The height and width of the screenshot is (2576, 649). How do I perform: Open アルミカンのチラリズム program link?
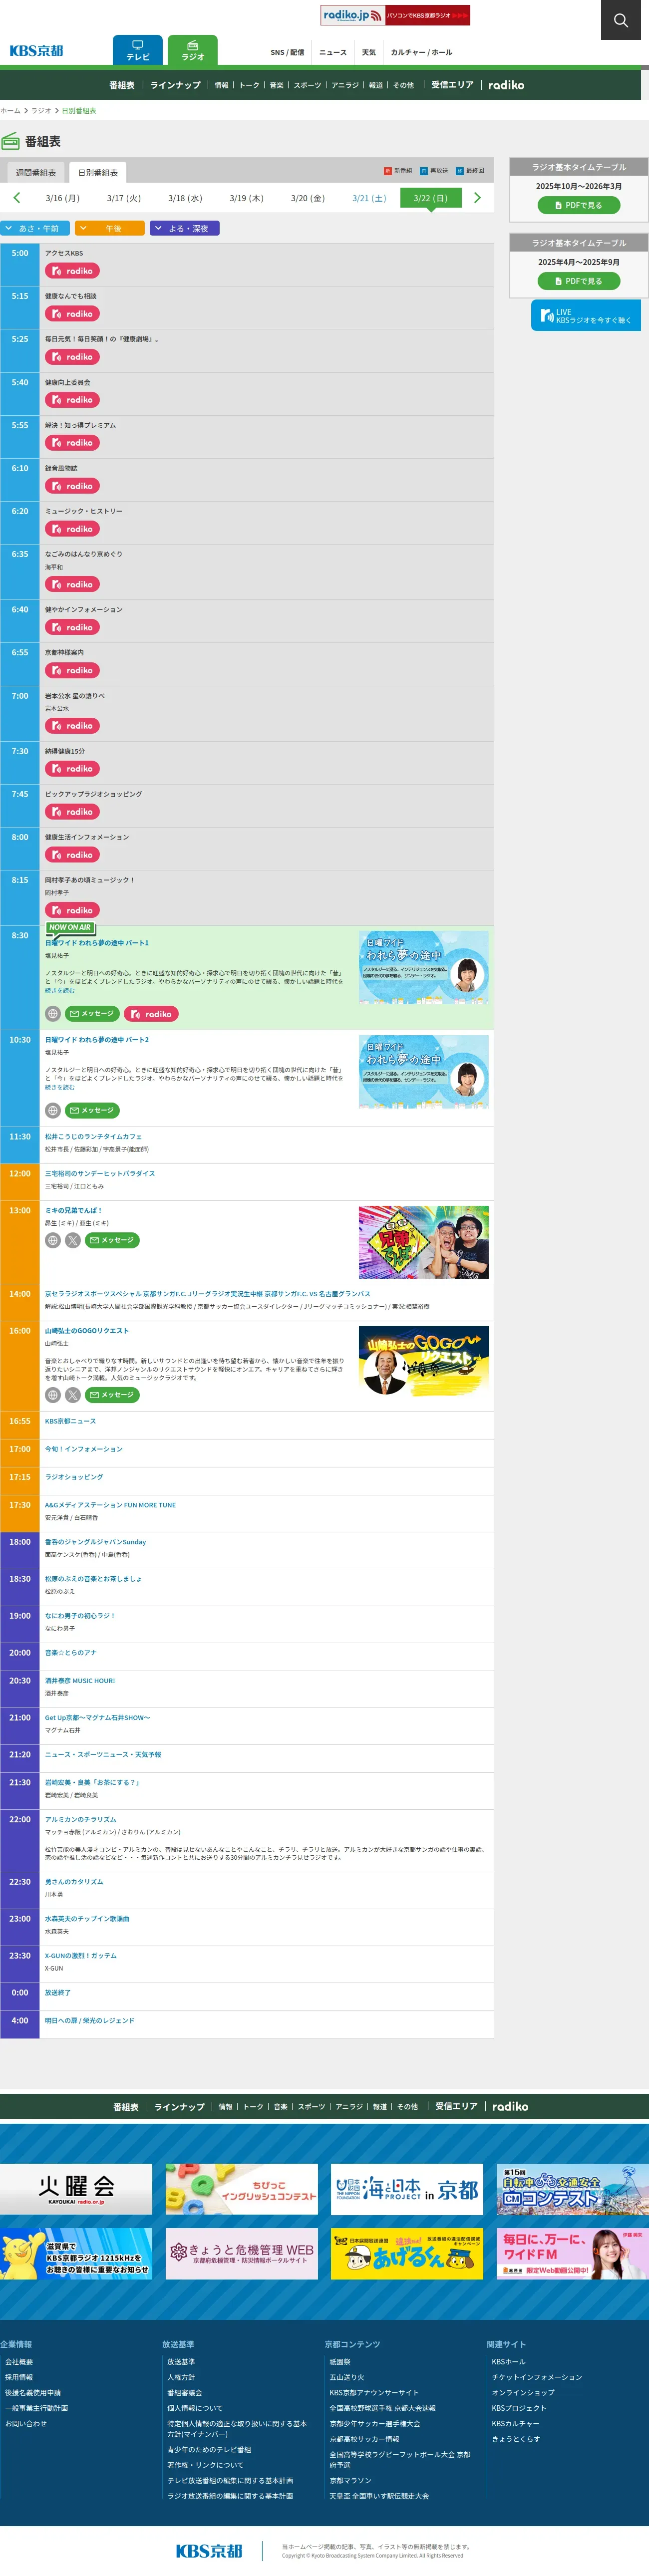80,1820
